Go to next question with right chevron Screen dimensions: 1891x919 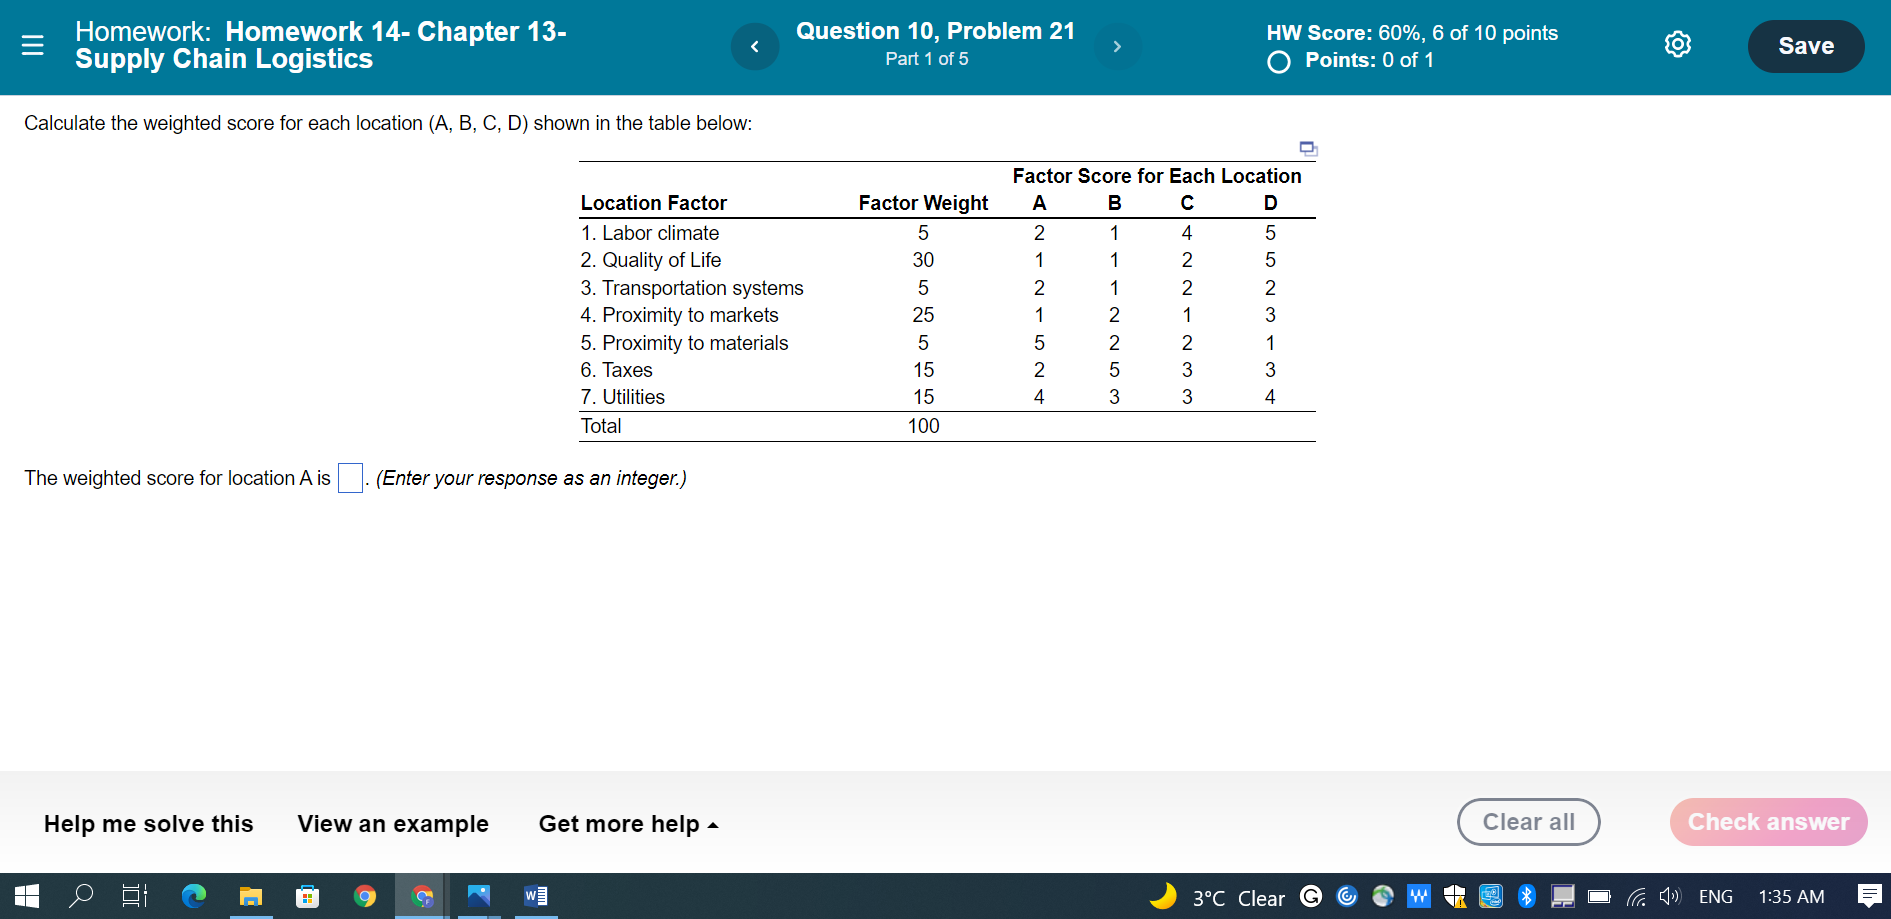point(1118,46)
